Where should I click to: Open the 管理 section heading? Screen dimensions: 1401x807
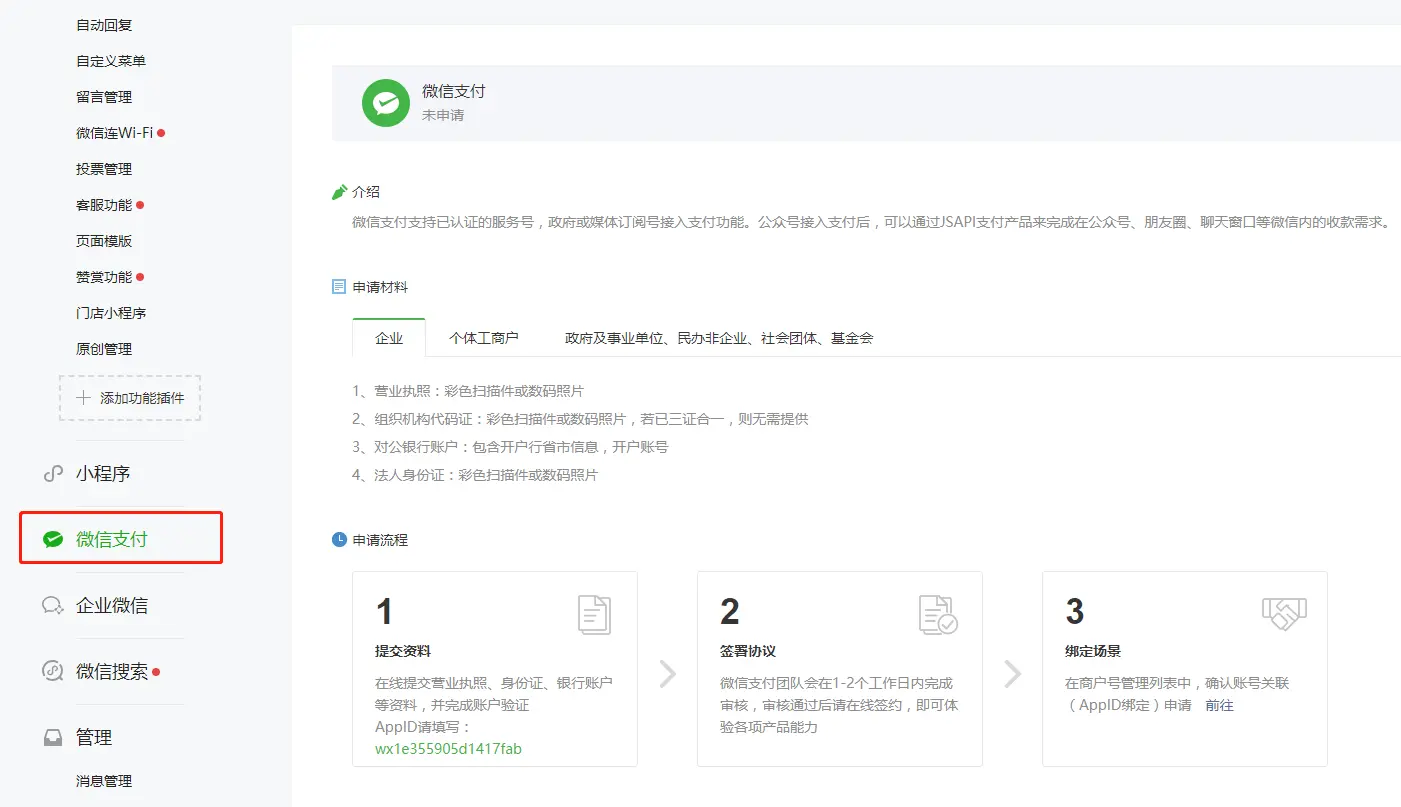click(x=94, y=738)
